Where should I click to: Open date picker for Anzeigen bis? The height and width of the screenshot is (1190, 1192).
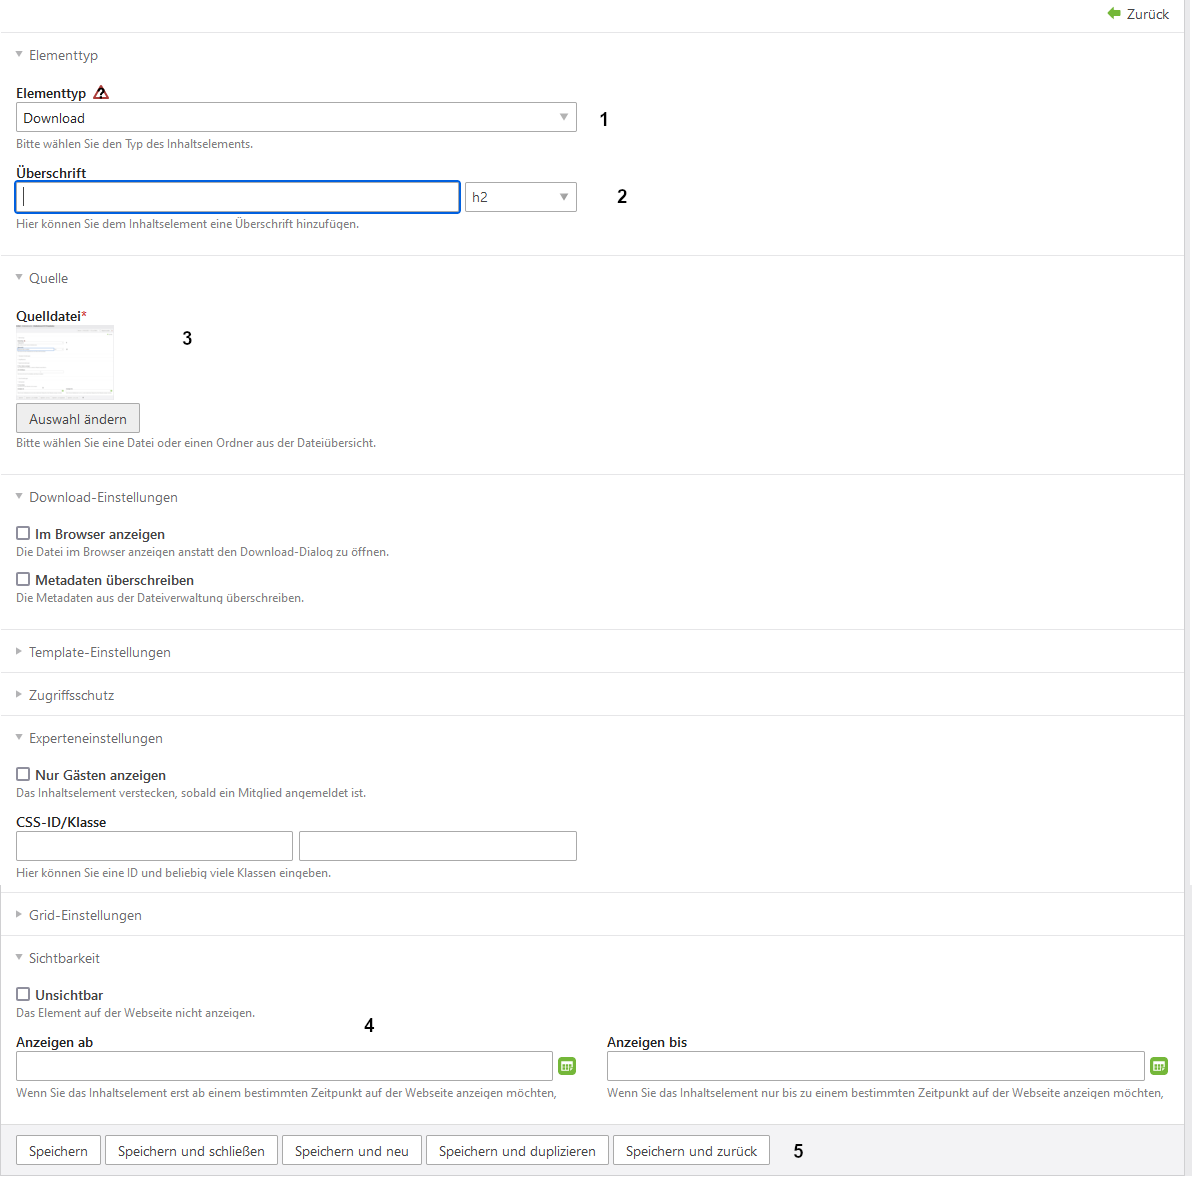(1159, 1066)
